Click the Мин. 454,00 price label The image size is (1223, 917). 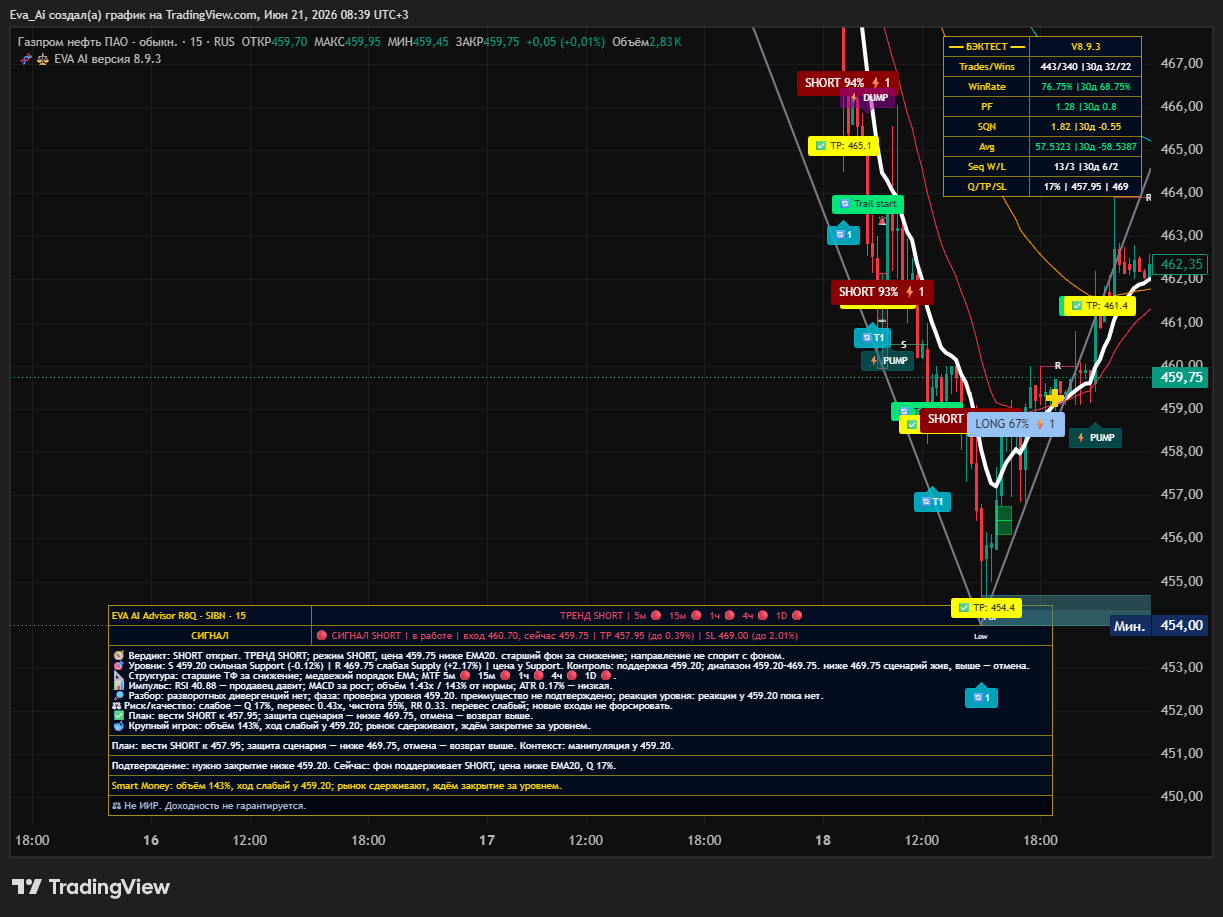click(x=1158, y=625)
